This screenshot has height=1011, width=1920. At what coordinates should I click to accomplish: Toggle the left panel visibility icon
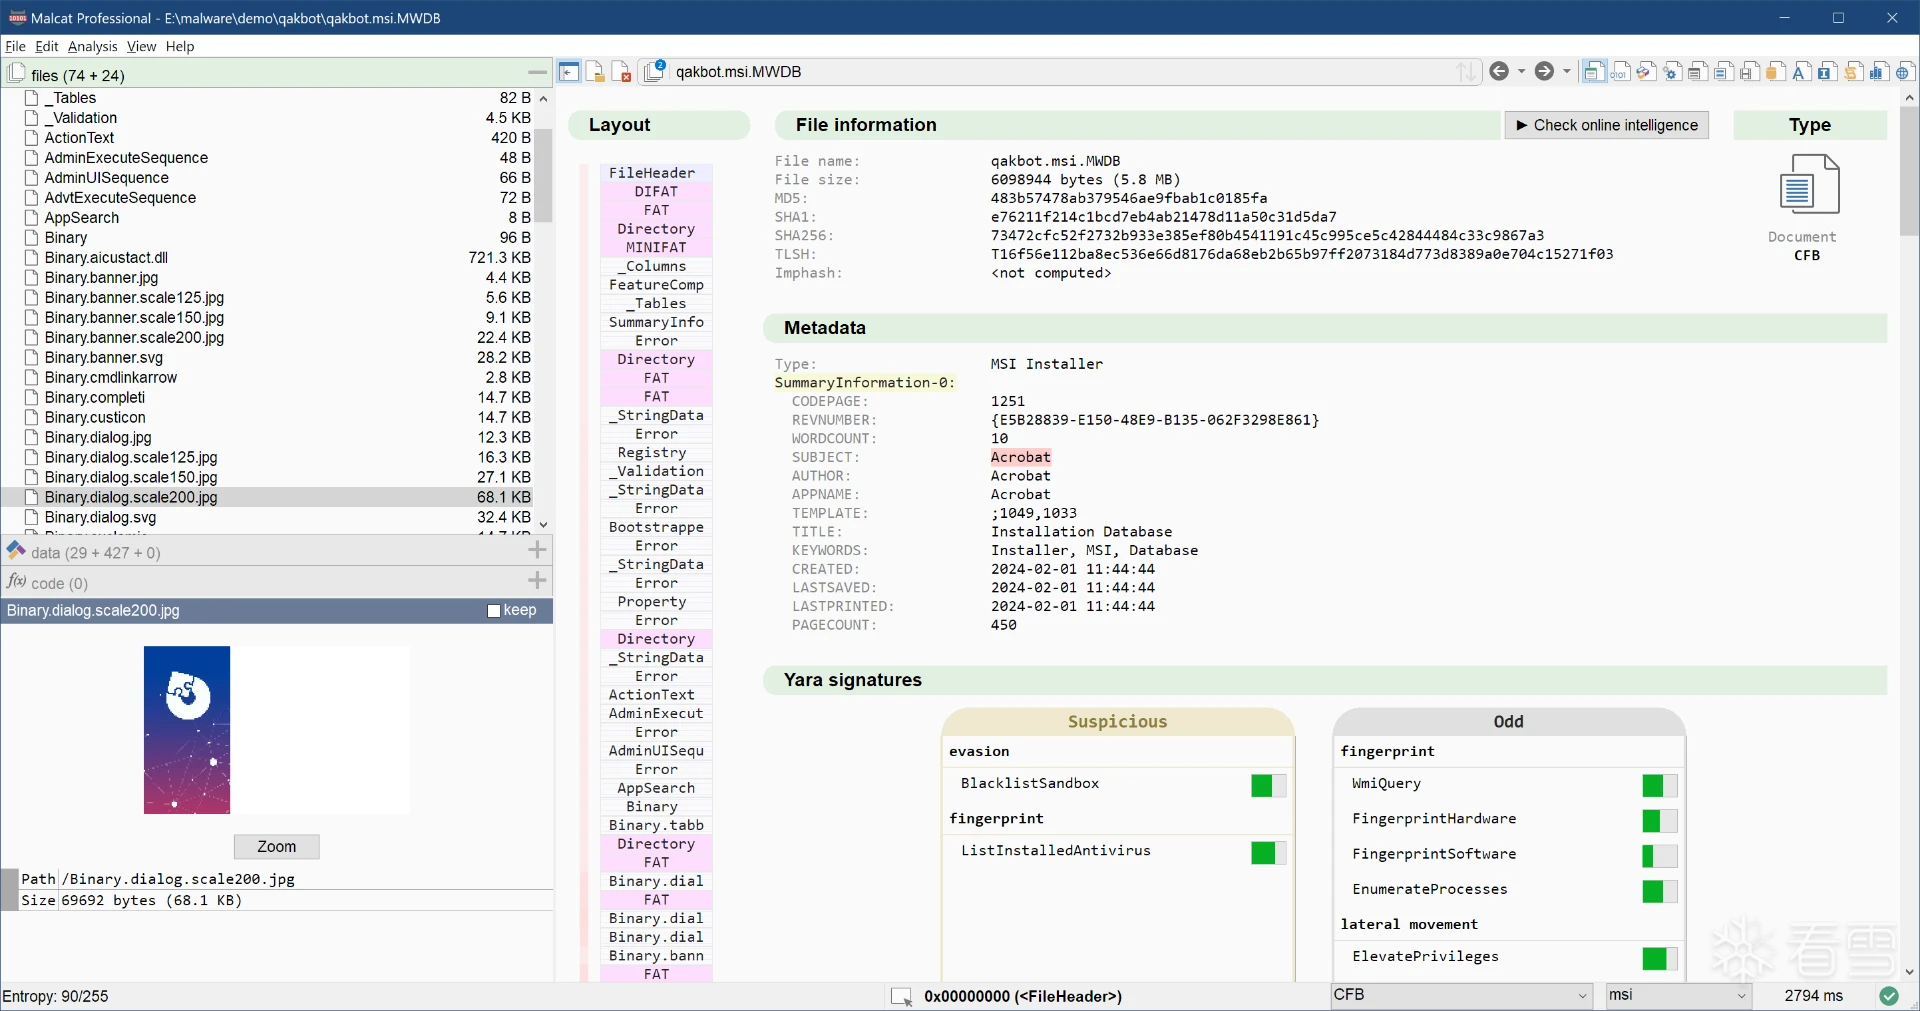tap(569, 72)
